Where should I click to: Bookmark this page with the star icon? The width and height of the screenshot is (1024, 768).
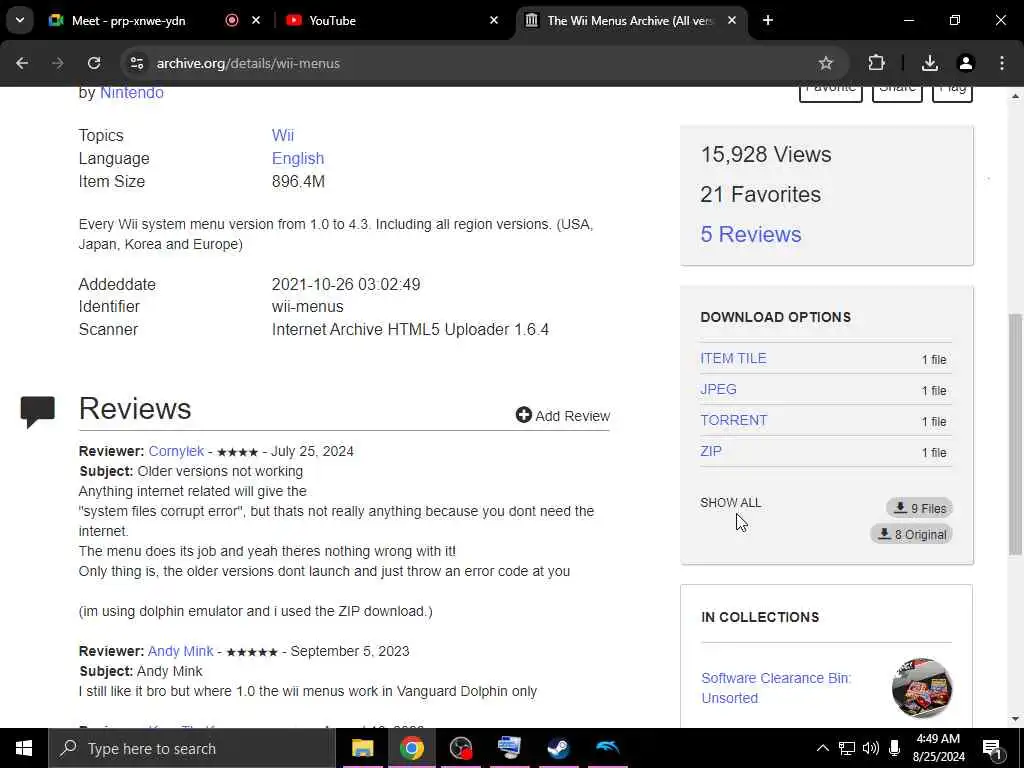coord(825,63)
